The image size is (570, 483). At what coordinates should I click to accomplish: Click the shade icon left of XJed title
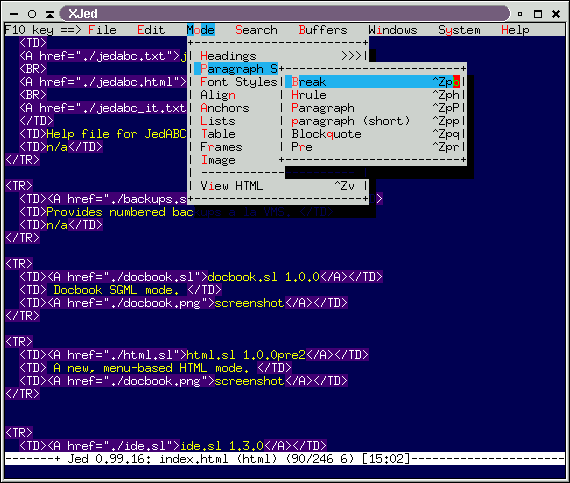click(50, 14)
